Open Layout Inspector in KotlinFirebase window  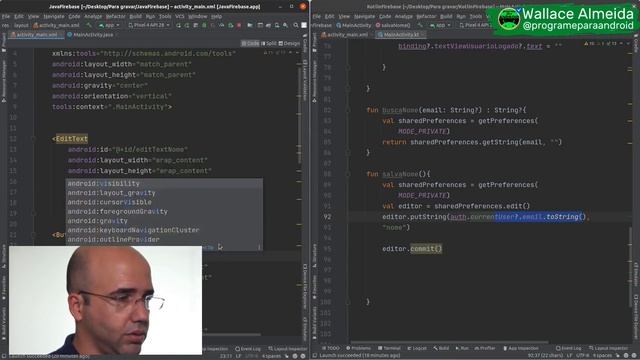pos(609,348)
